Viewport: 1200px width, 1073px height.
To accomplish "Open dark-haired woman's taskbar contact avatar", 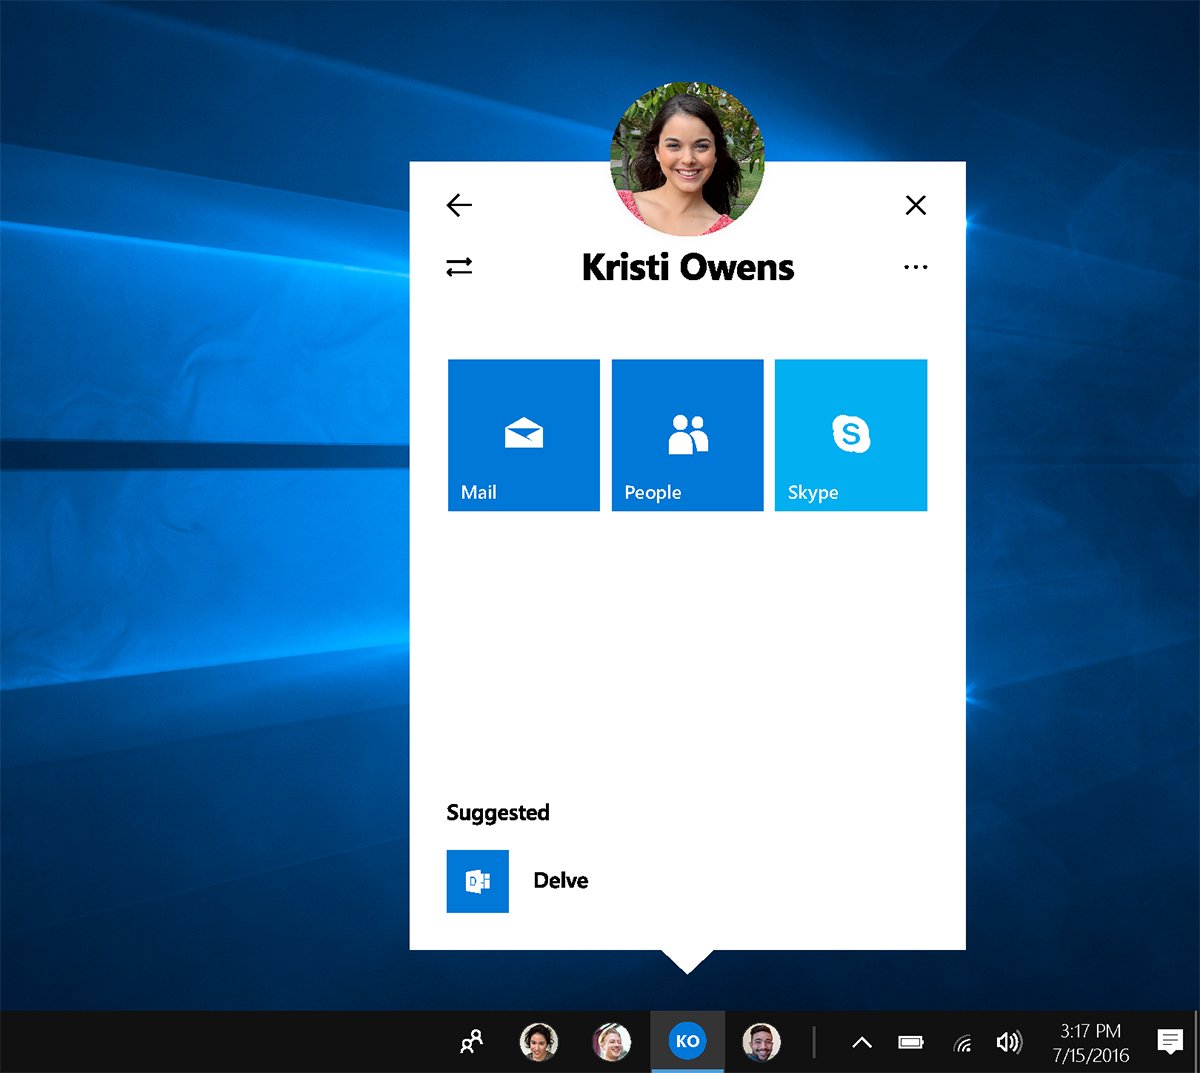I will tap(539, 1042).
